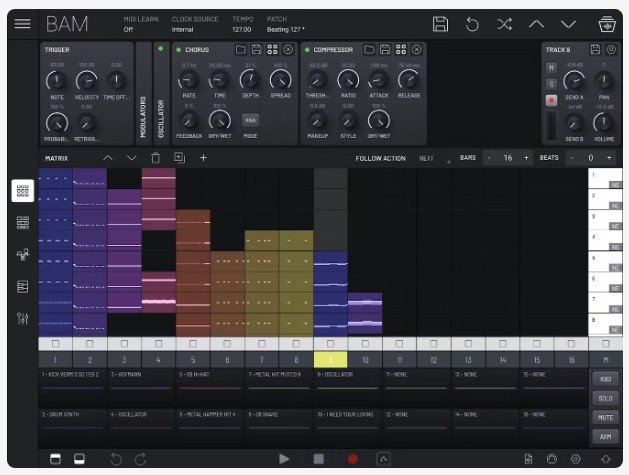Open the list view sidebar icon
The height and width of the screenshot is (475, 629).
[23, 286]
